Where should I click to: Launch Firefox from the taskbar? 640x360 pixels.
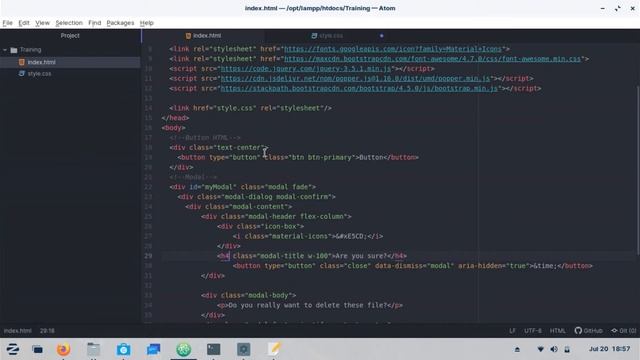[63, 349]
